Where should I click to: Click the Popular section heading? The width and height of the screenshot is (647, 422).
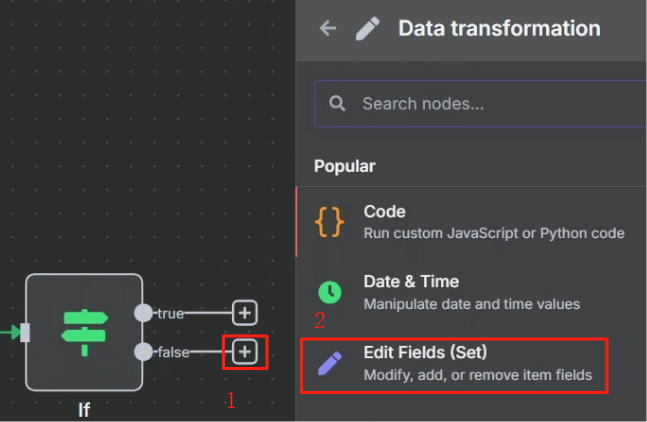[x=345, y=166]
